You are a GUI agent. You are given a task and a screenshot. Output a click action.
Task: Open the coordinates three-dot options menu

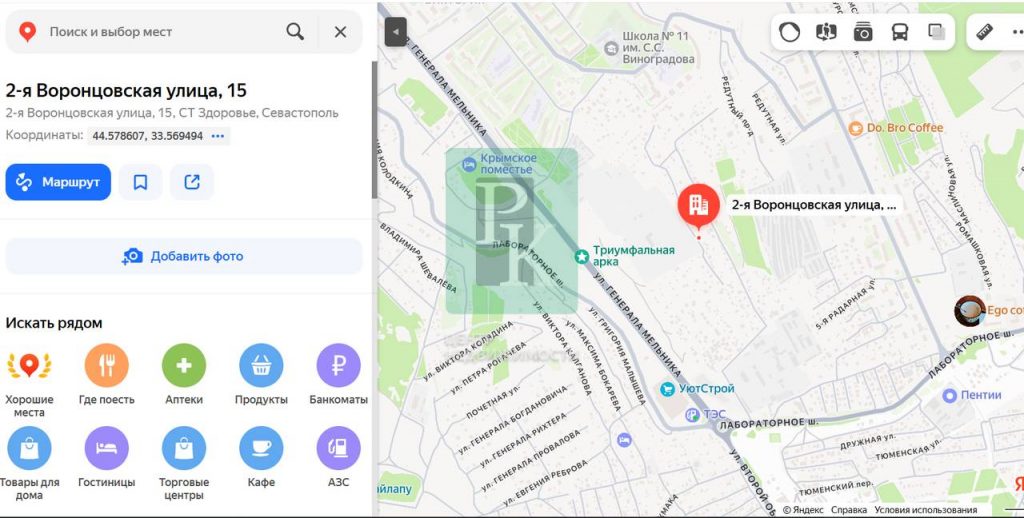tap(218, 136)
